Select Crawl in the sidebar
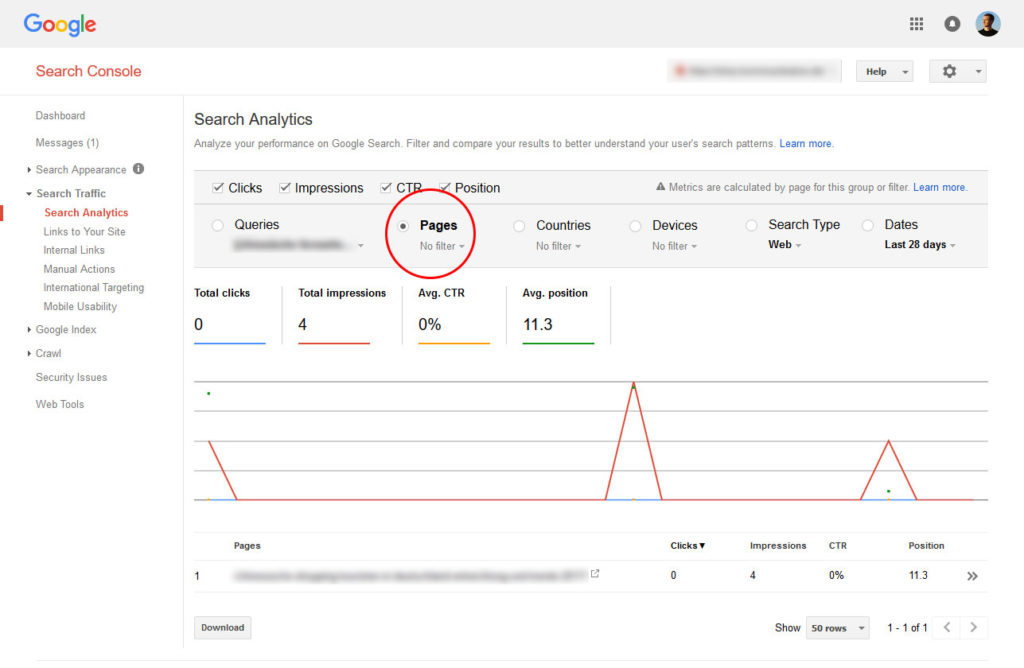This screenshot has height=668, width=1024. 48,353
